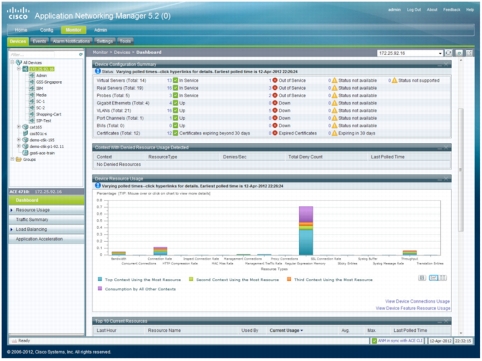Click Virtual Servers In Service green check icon

[x=175, y=80]
